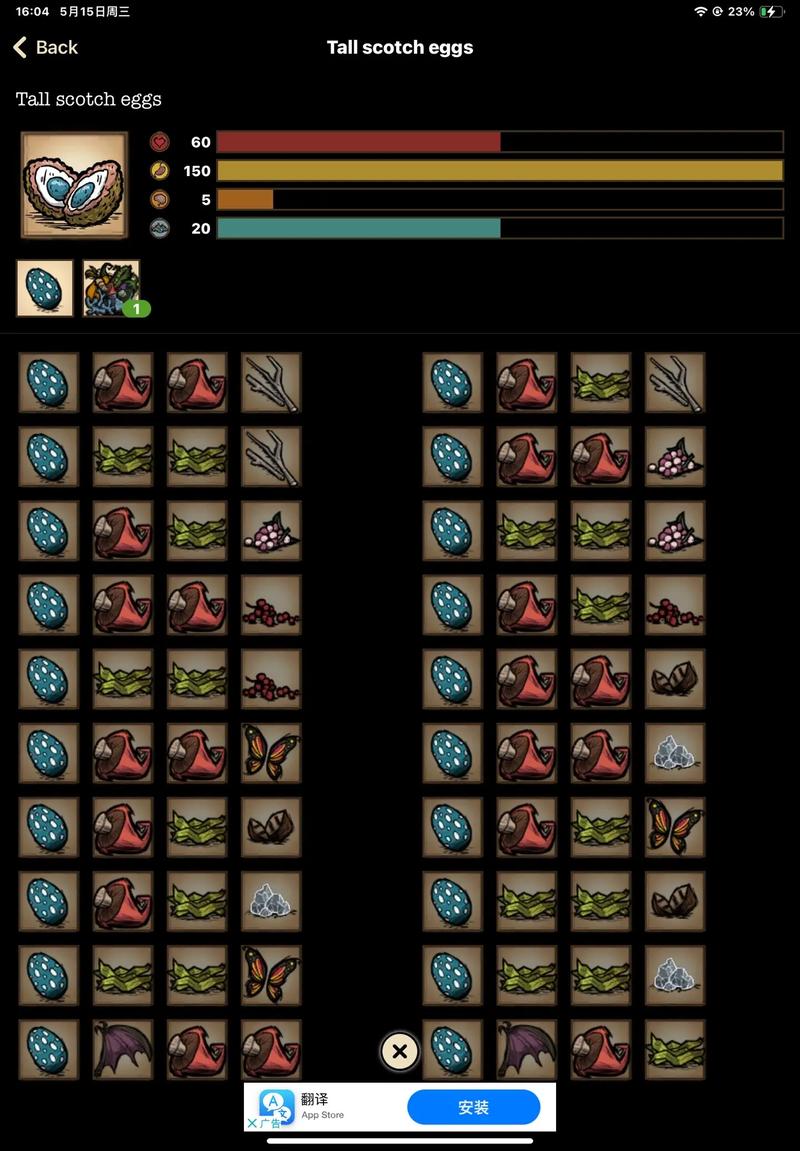Select pink lichen in second right recipe
Viewport: 800px width, 1151px height.
point(674,457)
